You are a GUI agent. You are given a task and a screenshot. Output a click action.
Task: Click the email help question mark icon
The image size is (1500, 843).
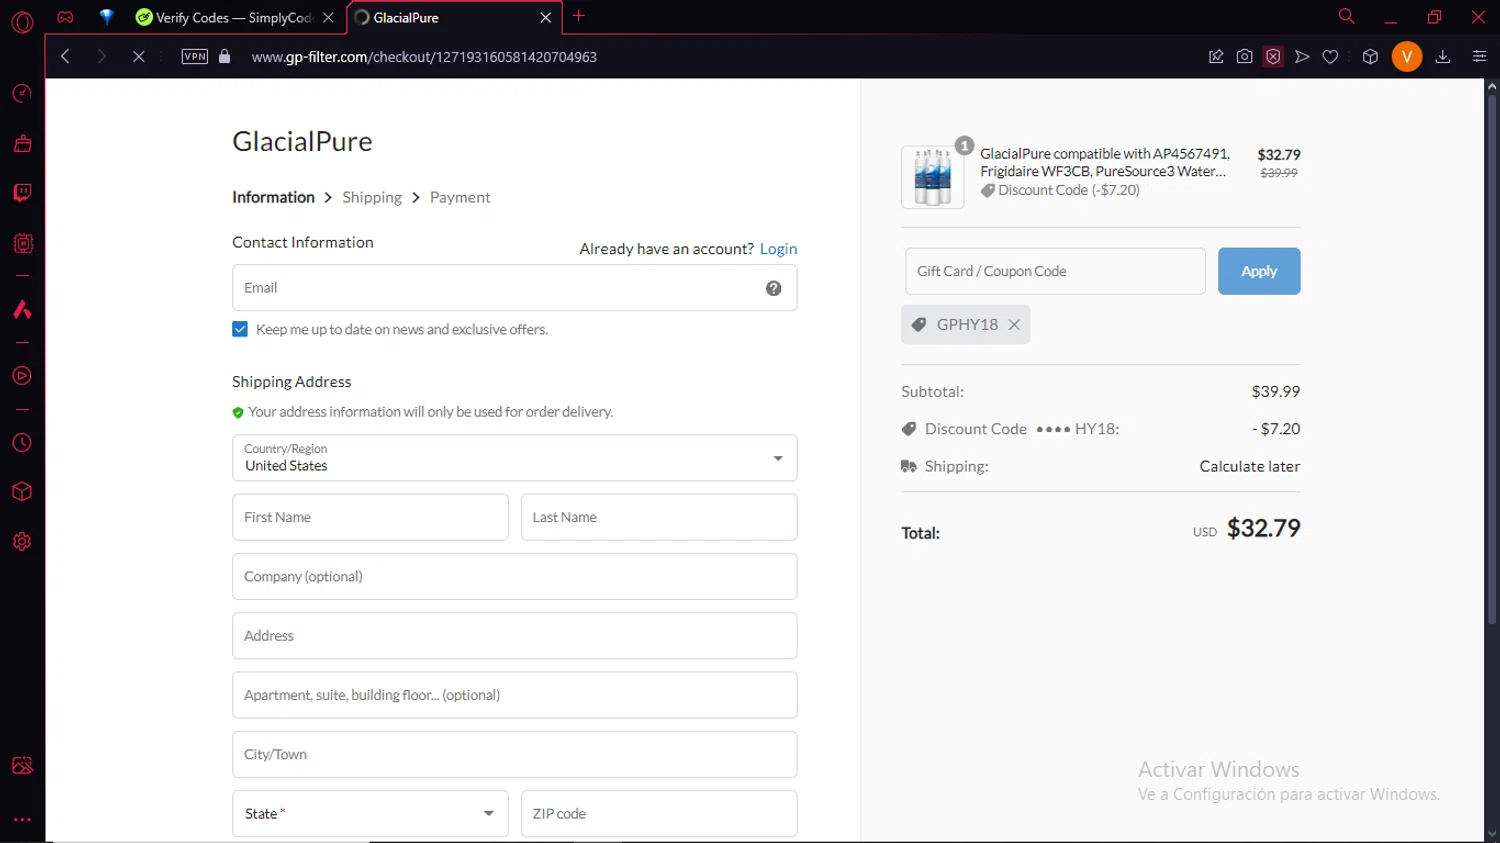[x=773, y=288]
